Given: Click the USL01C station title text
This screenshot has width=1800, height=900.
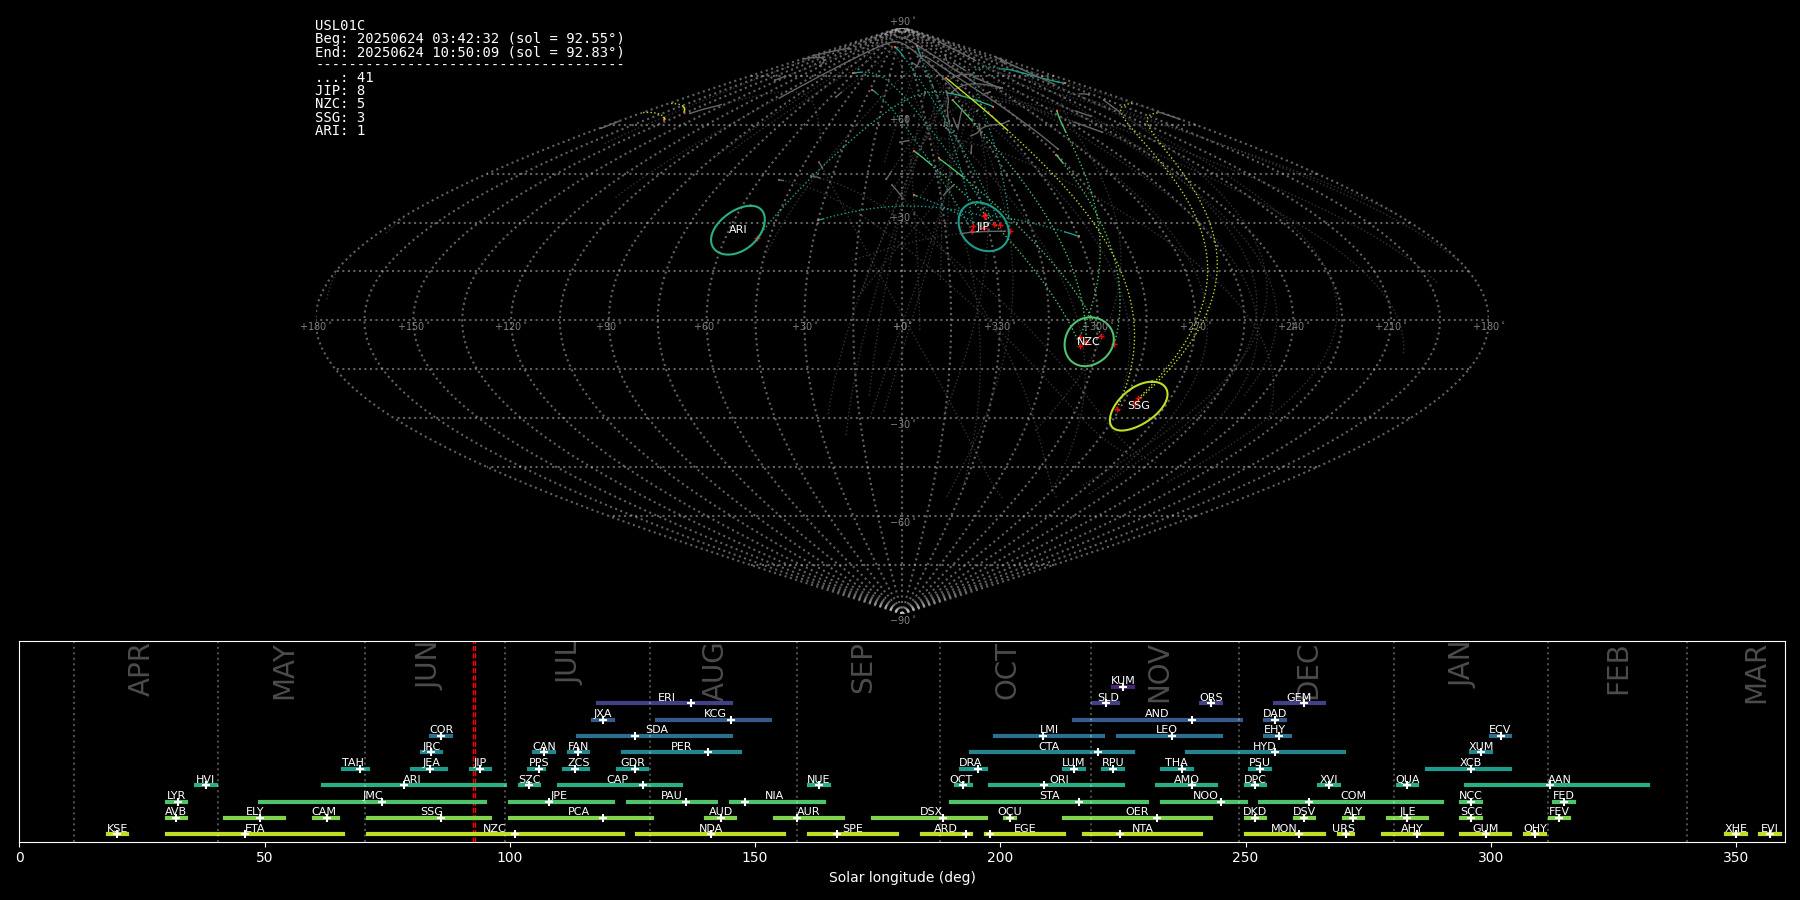Looking at the screenshot, I should click(x=340, y=26).
